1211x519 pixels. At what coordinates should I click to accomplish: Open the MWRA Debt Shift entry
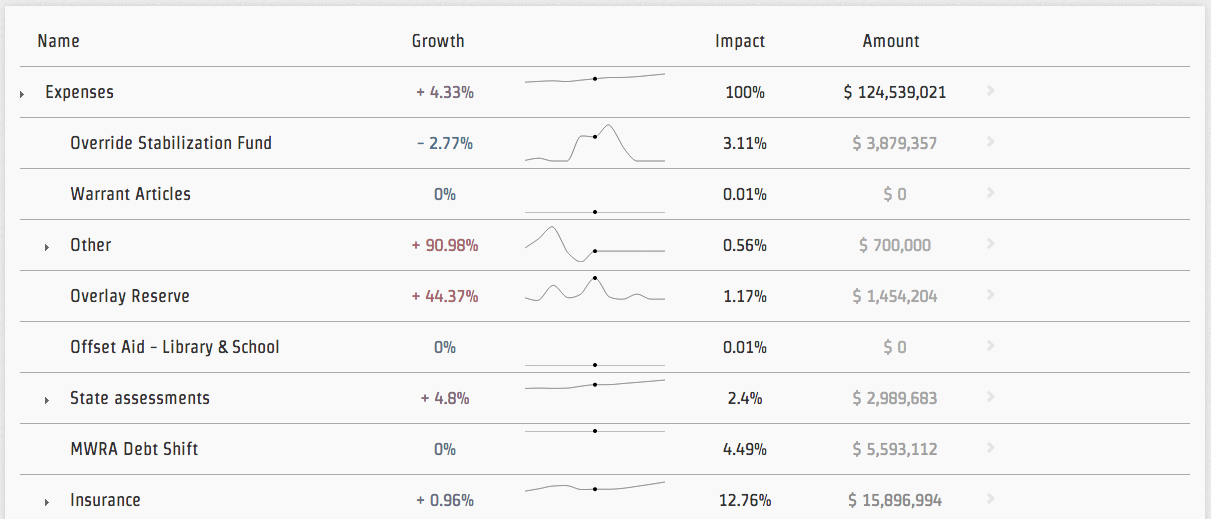click(134, 449)
